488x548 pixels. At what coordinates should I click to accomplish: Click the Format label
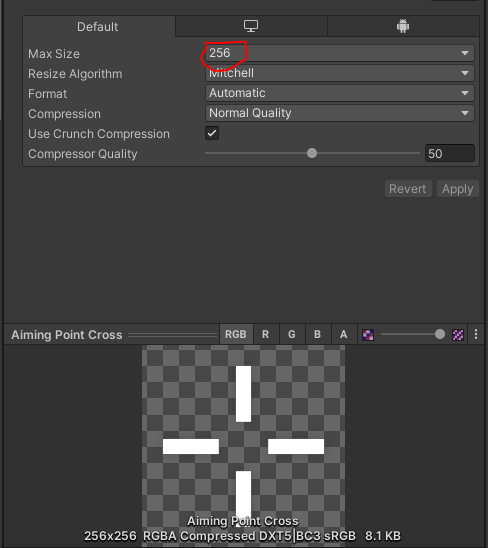coord(48,94)
